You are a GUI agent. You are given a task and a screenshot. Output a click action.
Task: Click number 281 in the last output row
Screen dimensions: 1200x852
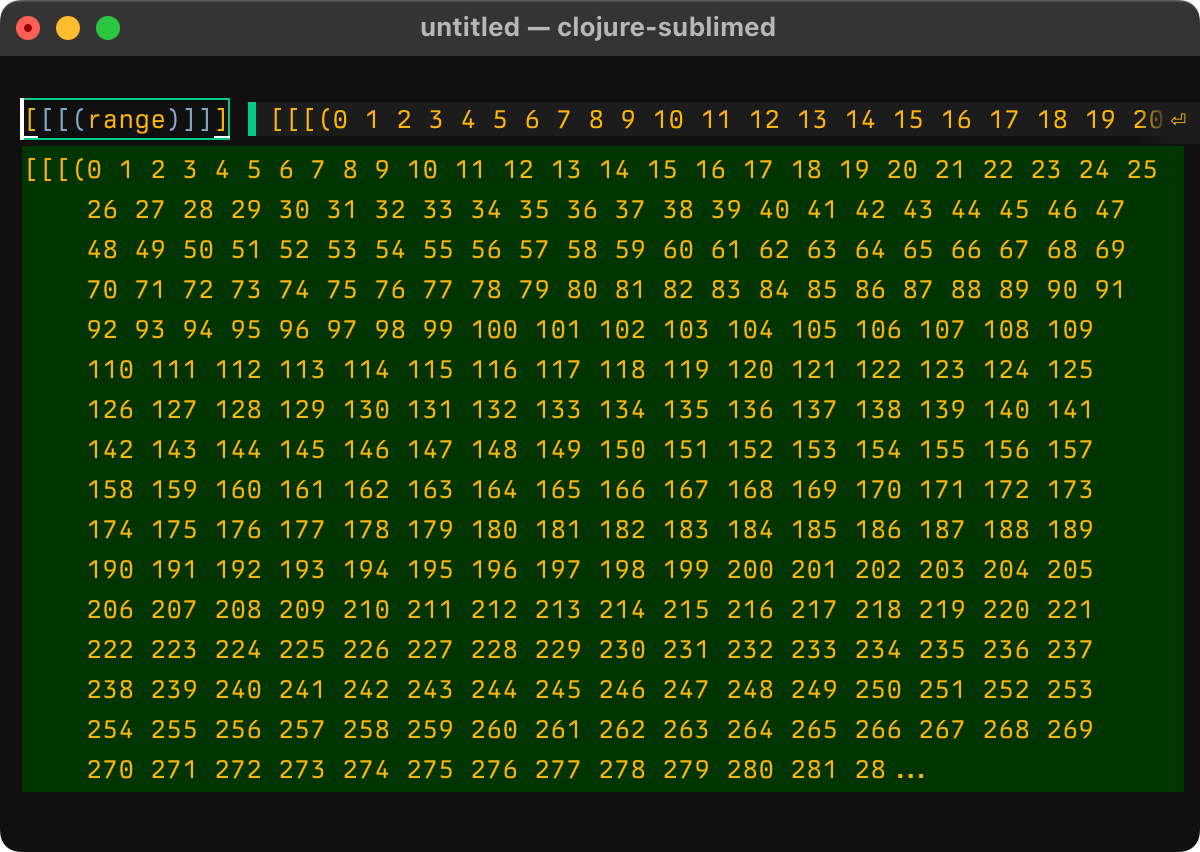click(814, 770)
